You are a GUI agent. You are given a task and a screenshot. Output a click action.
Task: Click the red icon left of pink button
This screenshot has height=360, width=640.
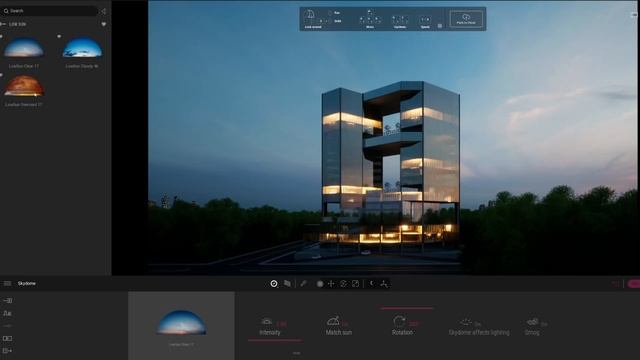point(616,284)
